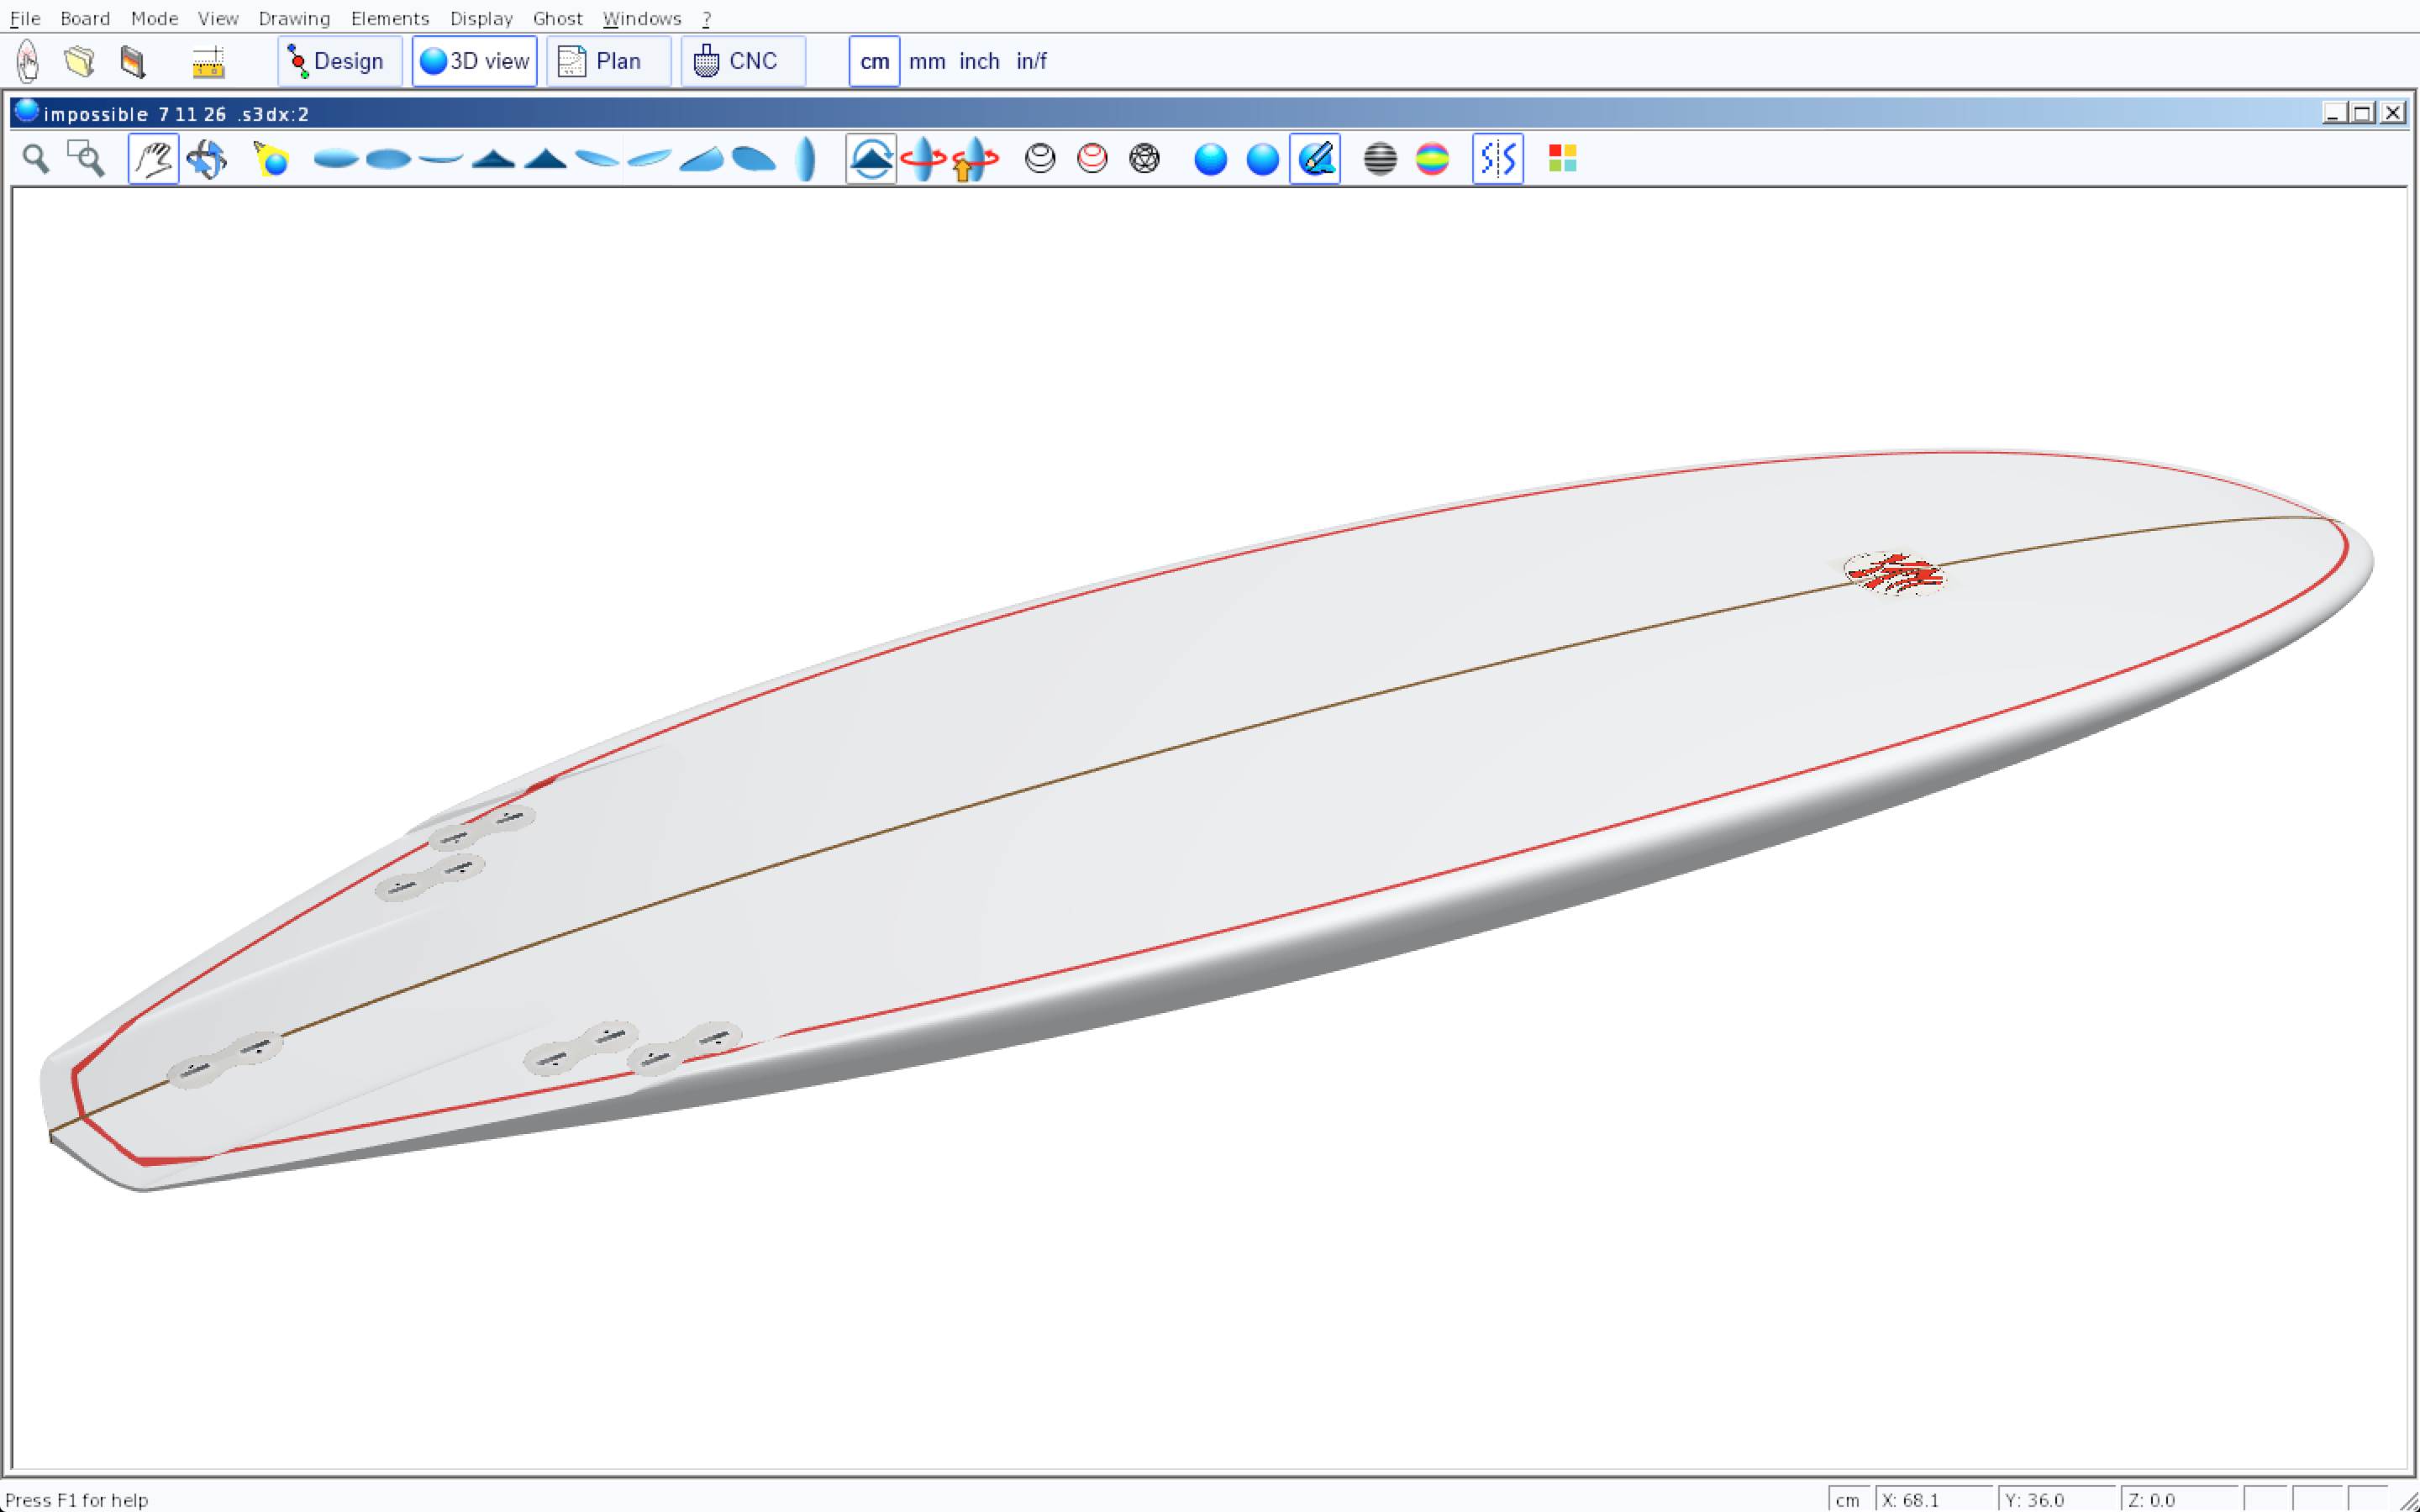Switch to the Design mode button

coord(339,62)
